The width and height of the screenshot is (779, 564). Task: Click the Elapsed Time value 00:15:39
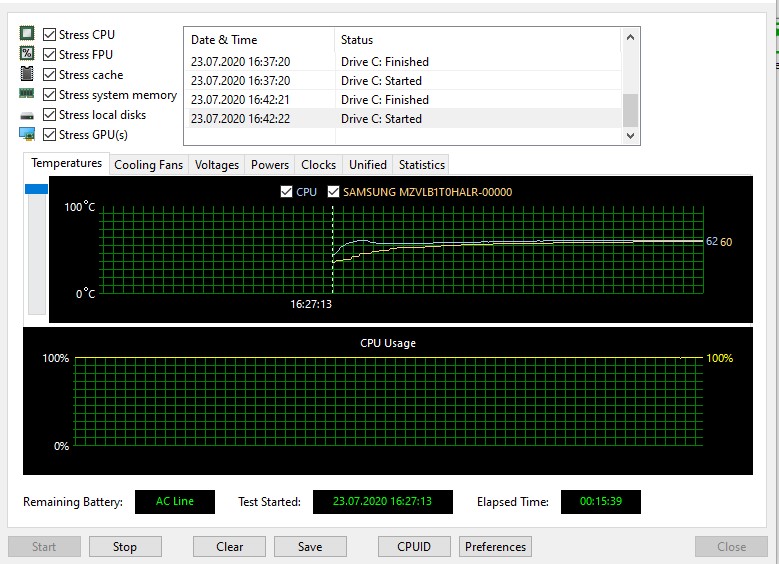[x=601, y=501]
